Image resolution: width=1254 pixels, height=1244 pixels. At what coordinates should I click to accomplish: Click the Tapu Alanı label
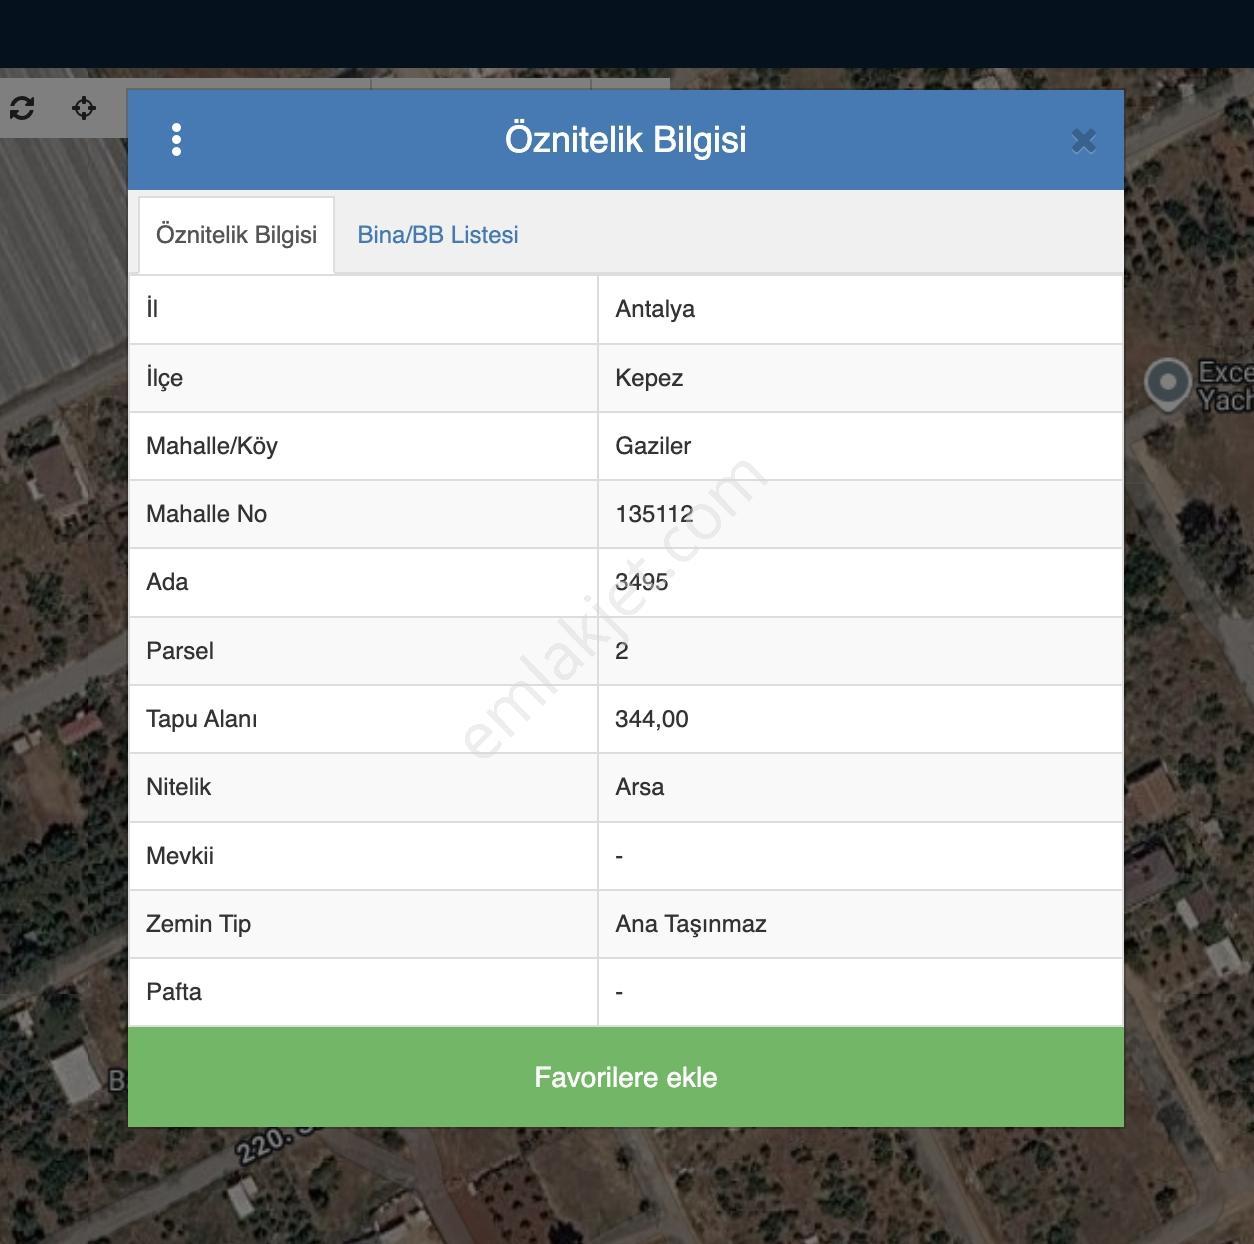pyautogui.click(x=202, y=719)
